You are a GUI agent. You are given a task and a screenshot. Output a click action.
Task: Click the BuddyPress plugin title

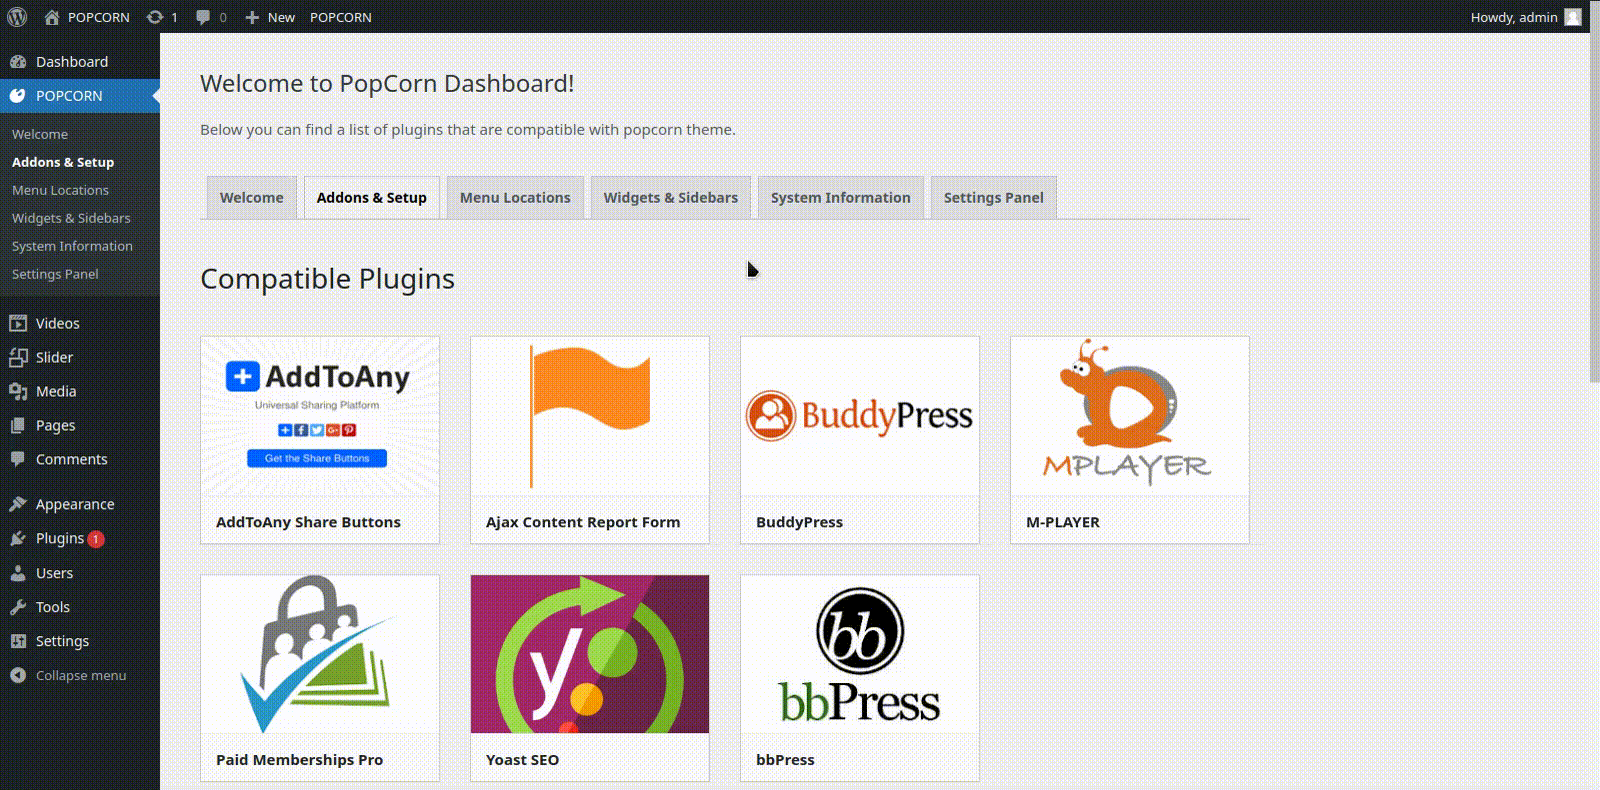point(799,522)
